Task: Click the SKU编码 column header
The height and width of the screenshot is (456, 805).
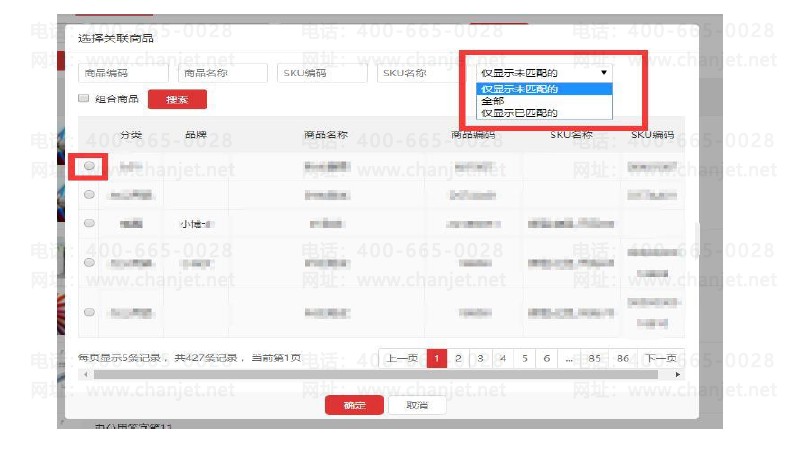Action: tap(653, 135)
